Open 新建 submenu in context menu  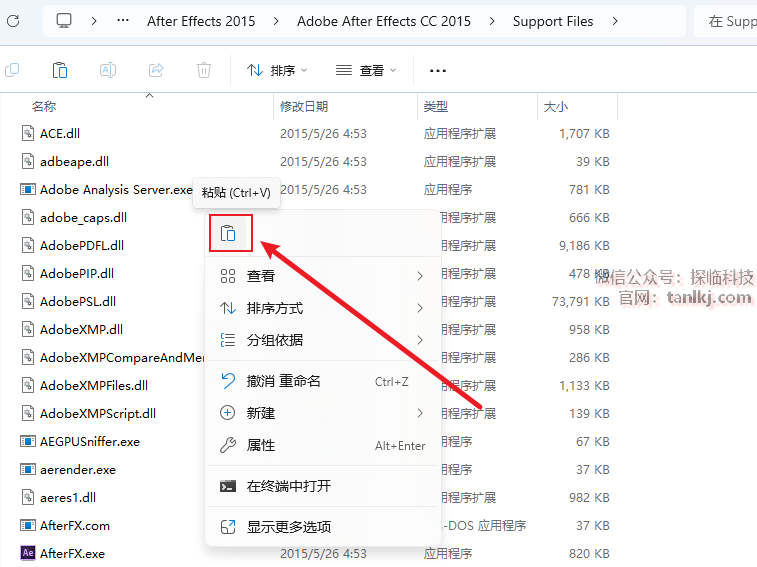[323, 413]
